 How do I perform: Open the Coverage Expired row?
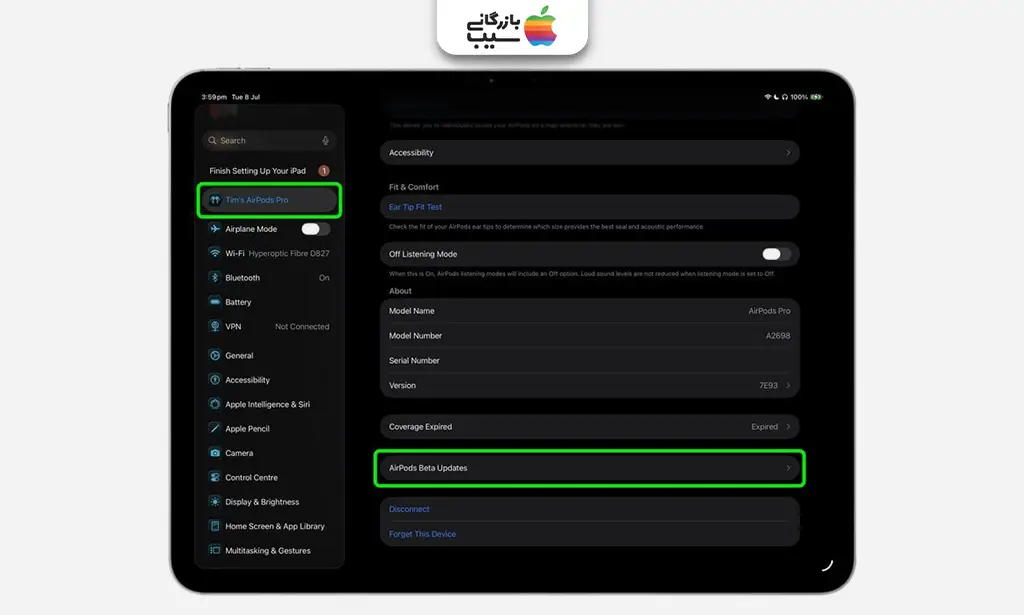click(589, 426)
